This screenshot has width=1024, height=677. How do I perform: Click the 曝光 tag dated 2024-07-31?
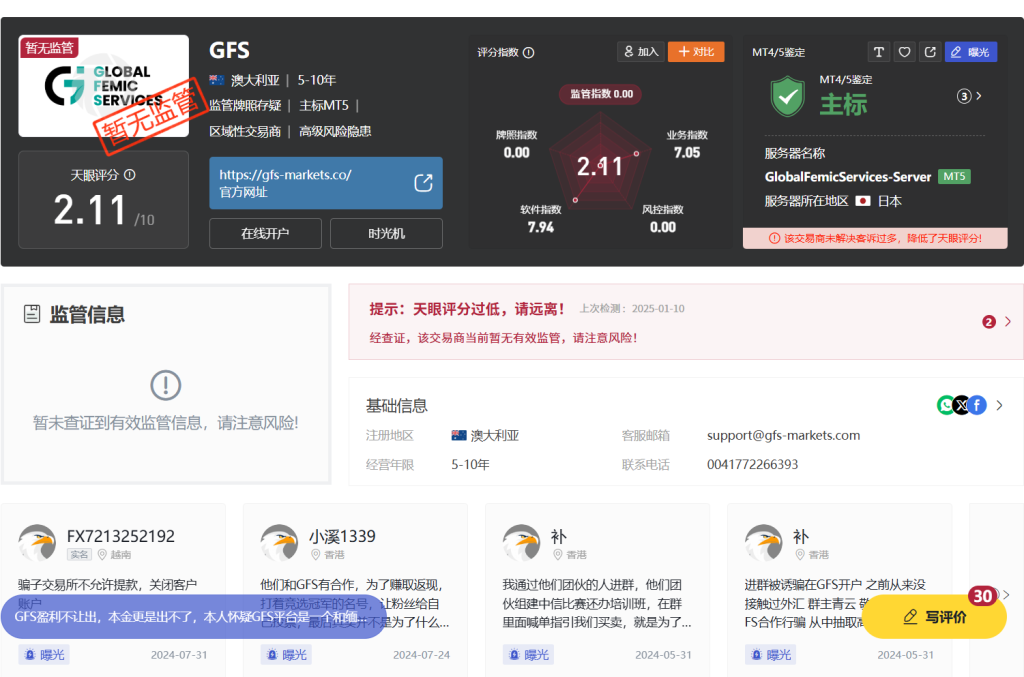(44, 655)
